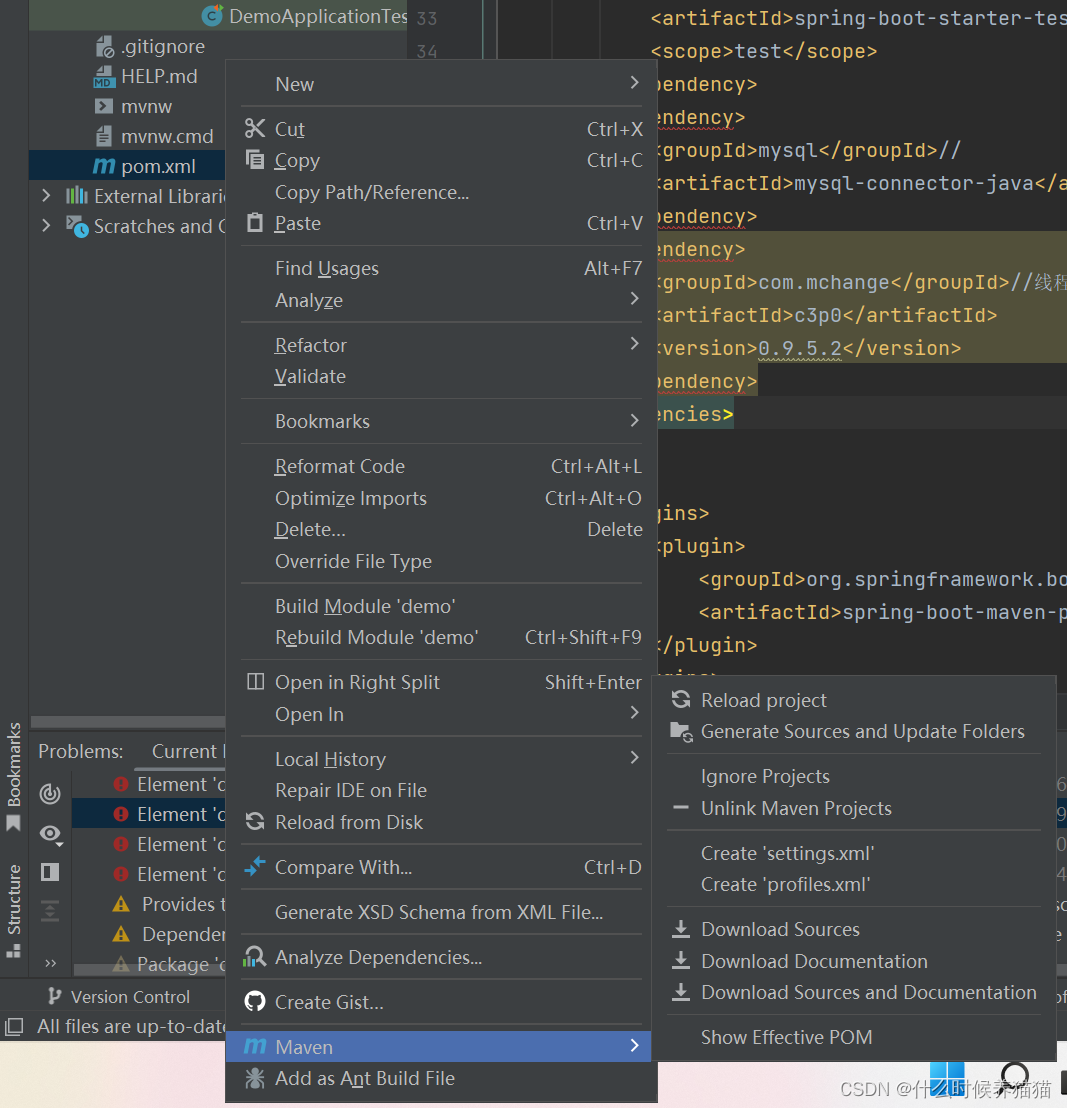This screenshot has width=1067, height=1108.
Task: Choose Optimize Imports from context menu
Action: click(441, 498)
